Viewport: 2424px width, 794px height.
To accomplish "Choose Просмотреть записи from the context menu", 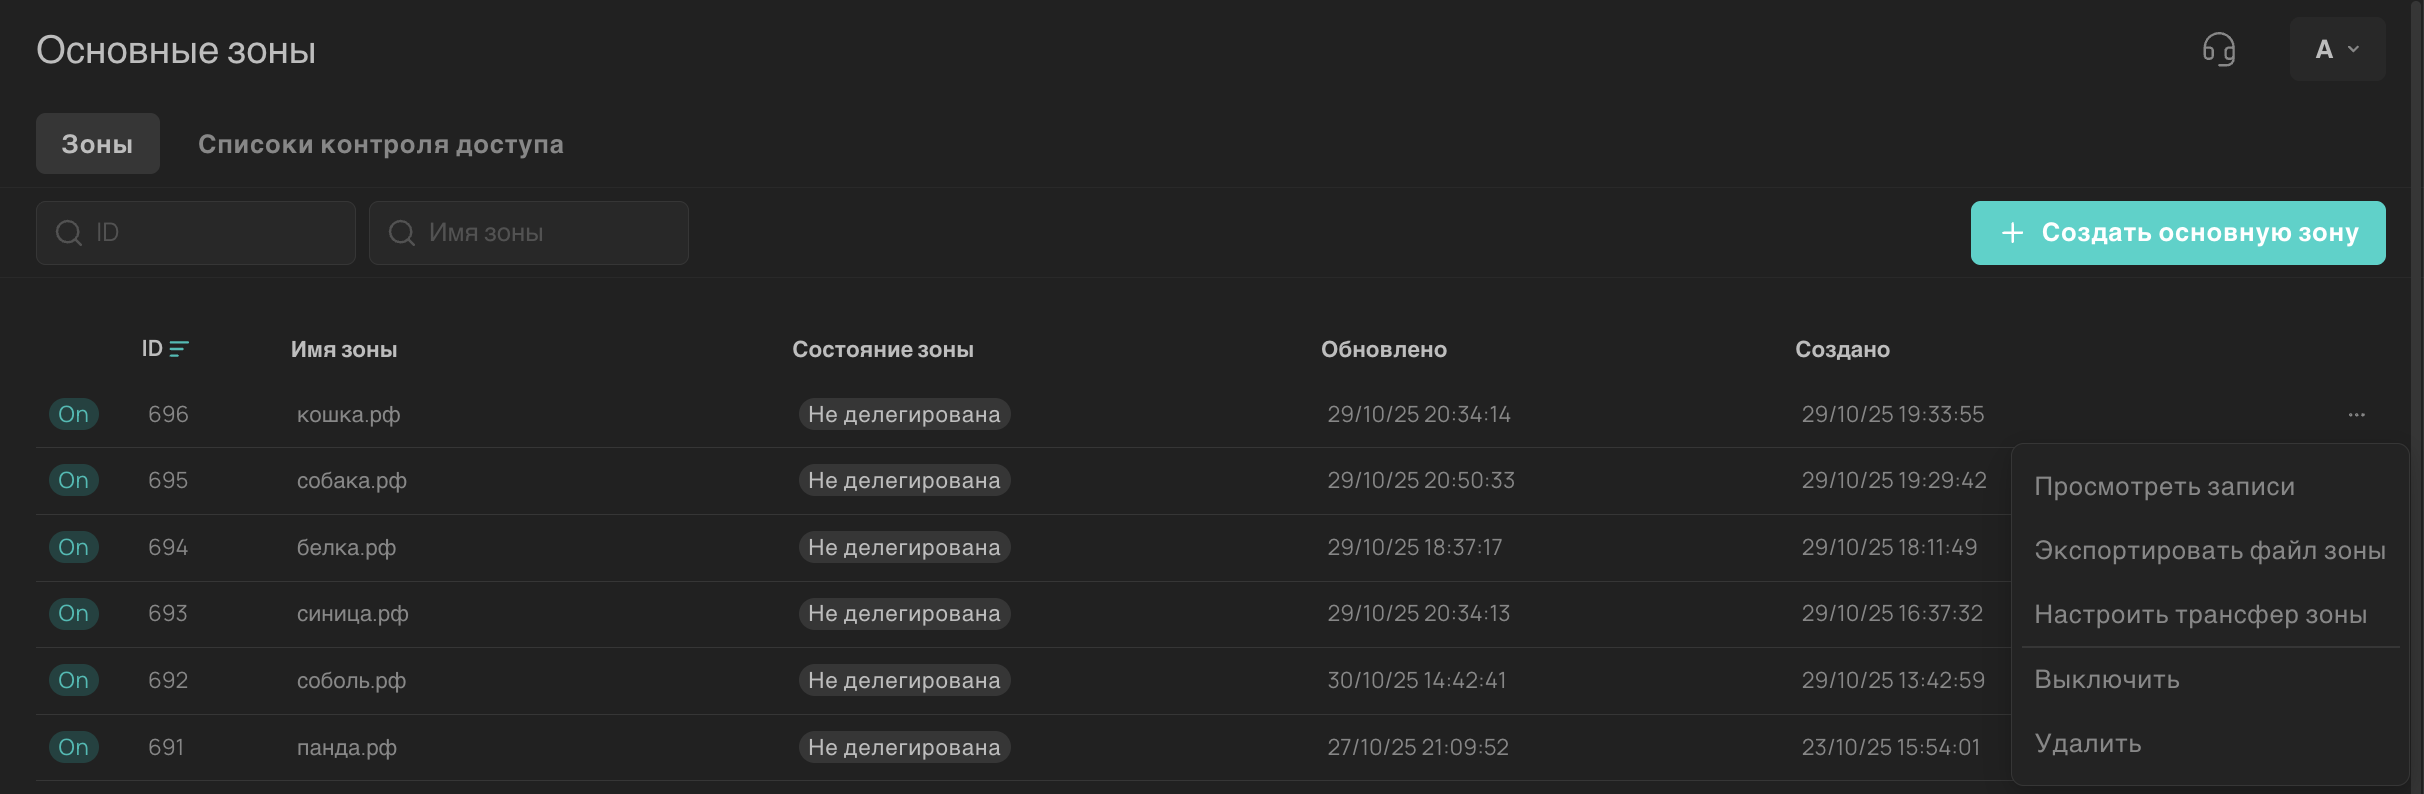I will pos(2164,486).
